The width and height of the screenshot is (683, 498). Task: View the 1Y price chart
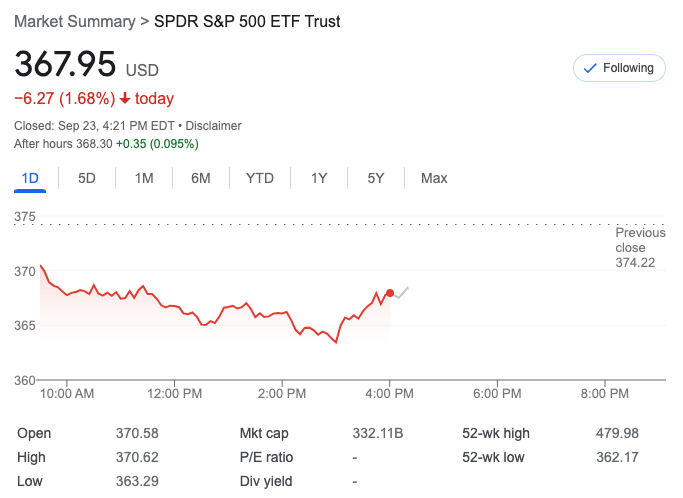(x=319, y=178)
